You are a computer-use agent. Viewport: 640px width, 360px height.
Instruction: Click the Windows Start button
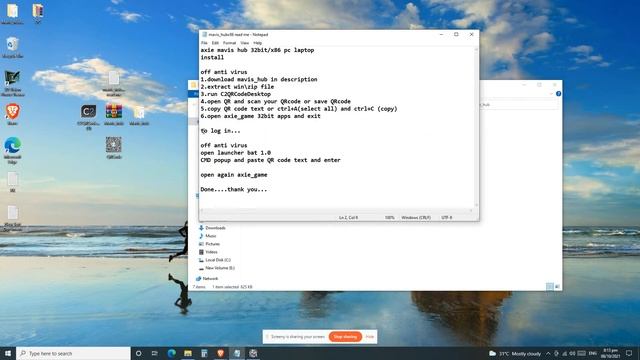[8, 353]
